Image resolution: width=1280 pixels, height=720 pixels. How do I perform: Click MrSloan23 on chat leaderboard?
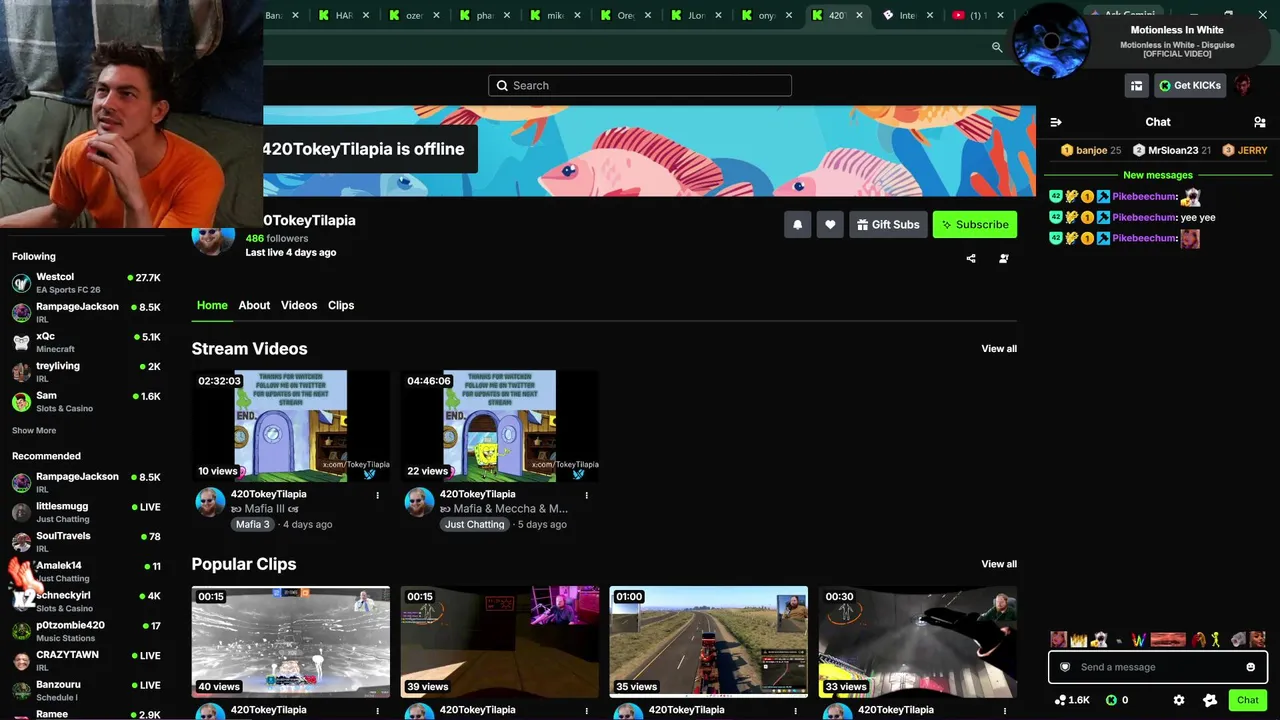tap(1172, 150)
